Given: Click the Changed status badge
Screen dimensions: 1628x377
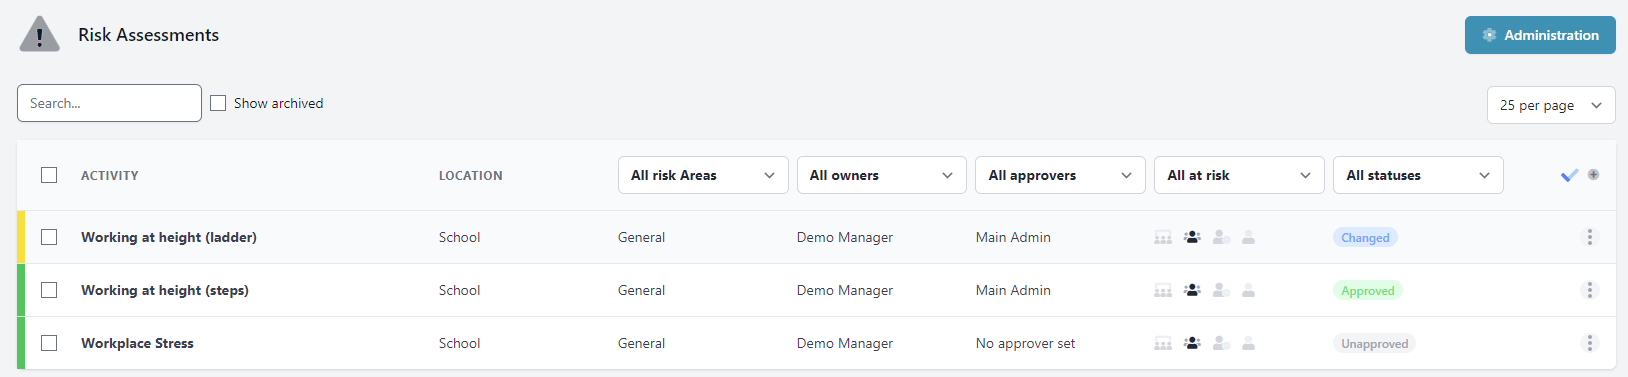Looking at the screenshot, I should coord(1365,237).
